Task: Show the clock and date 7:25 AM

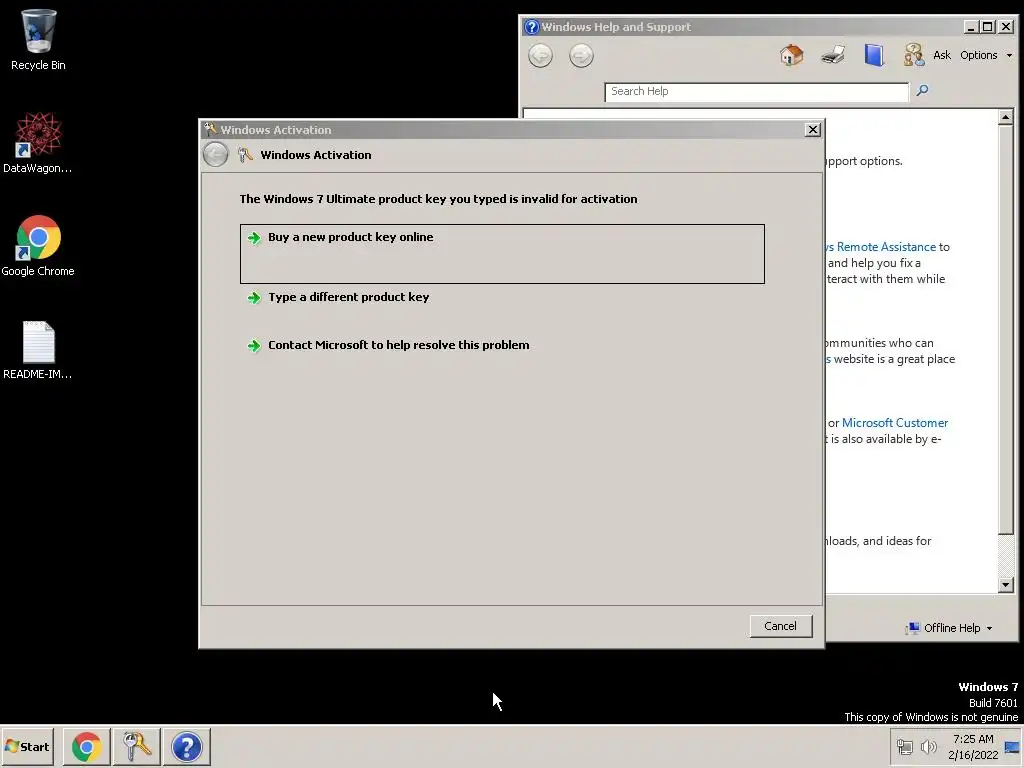Action: tap(973, 747)
